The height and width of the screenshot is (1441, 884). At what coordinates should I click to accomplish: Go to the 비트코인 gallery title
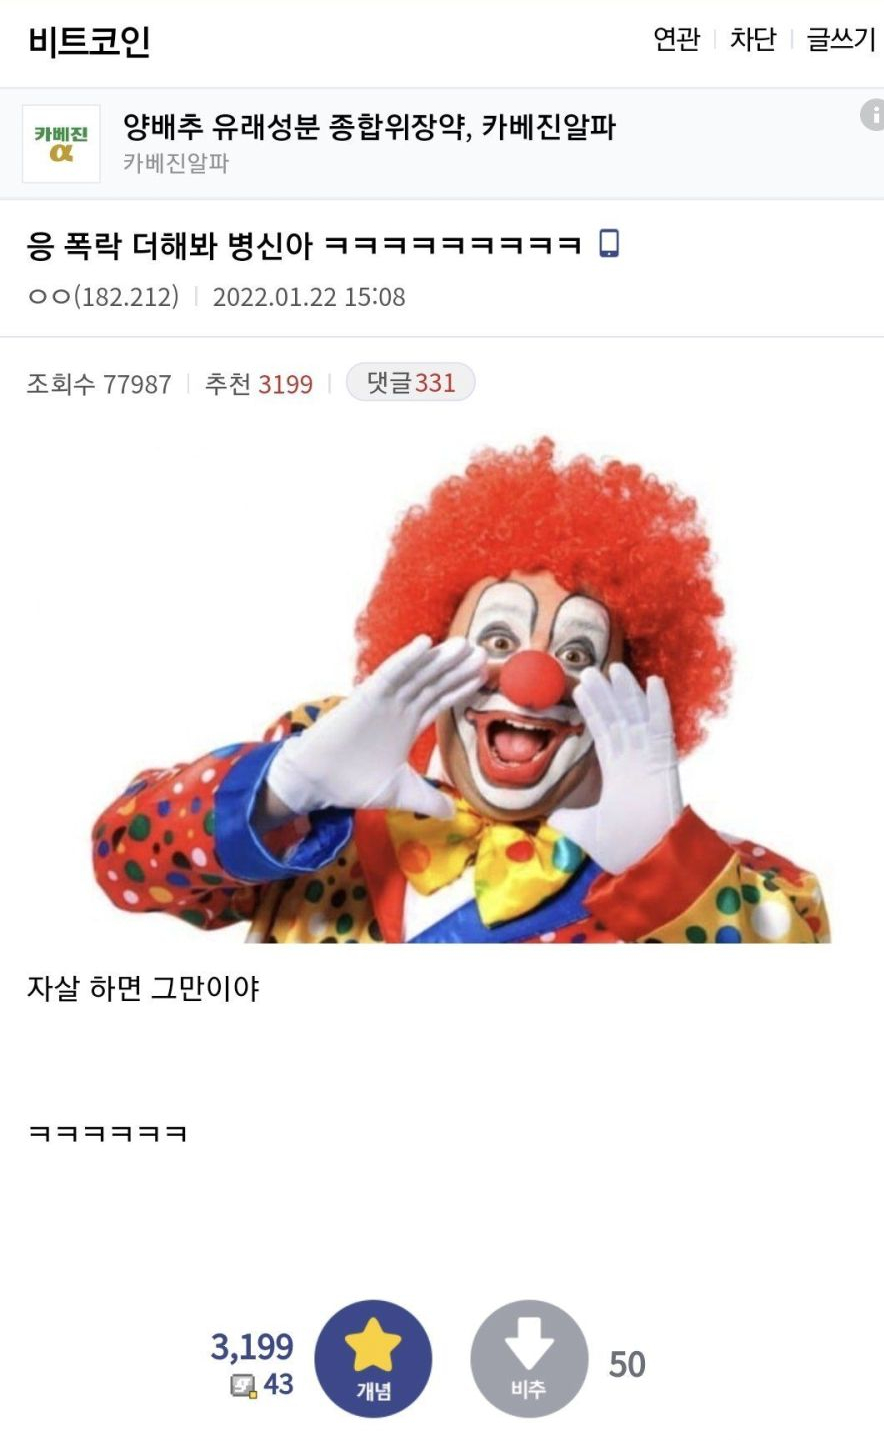(x=89, y=41)
